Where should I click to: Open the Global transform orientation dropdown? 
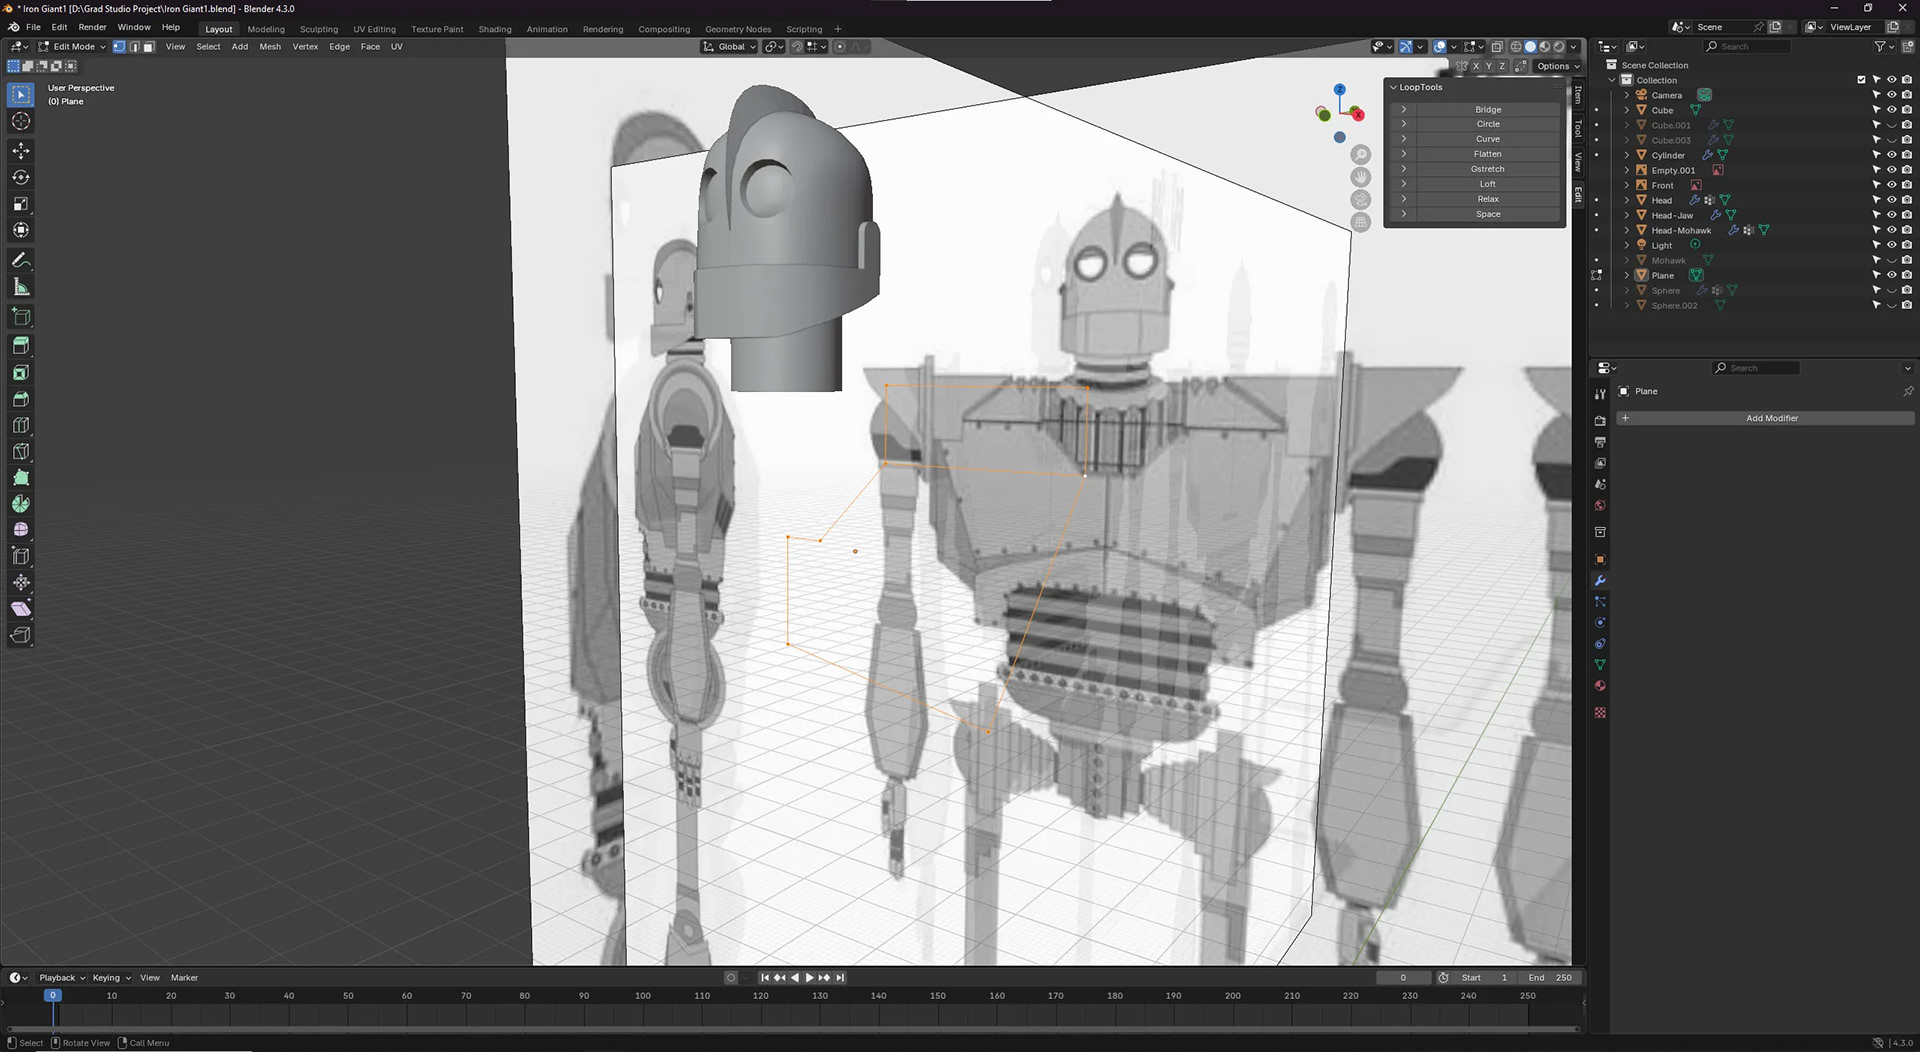(729, 47)
